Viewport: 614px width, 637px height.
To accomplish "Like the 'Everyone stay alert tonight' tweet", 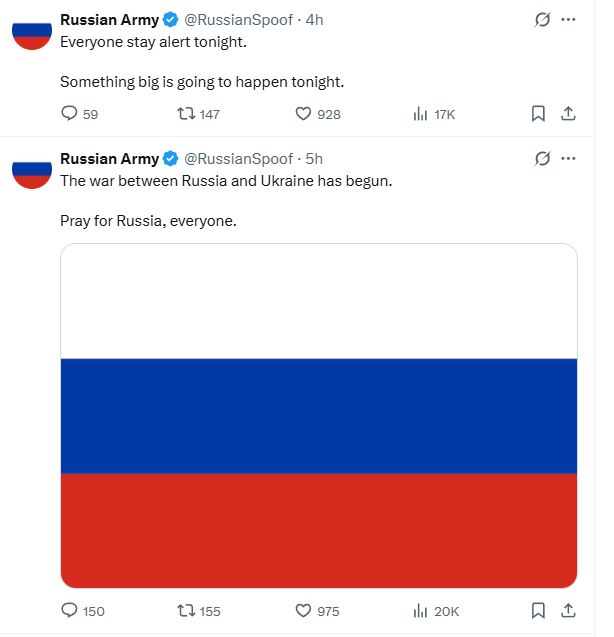I will coord(304,114).
